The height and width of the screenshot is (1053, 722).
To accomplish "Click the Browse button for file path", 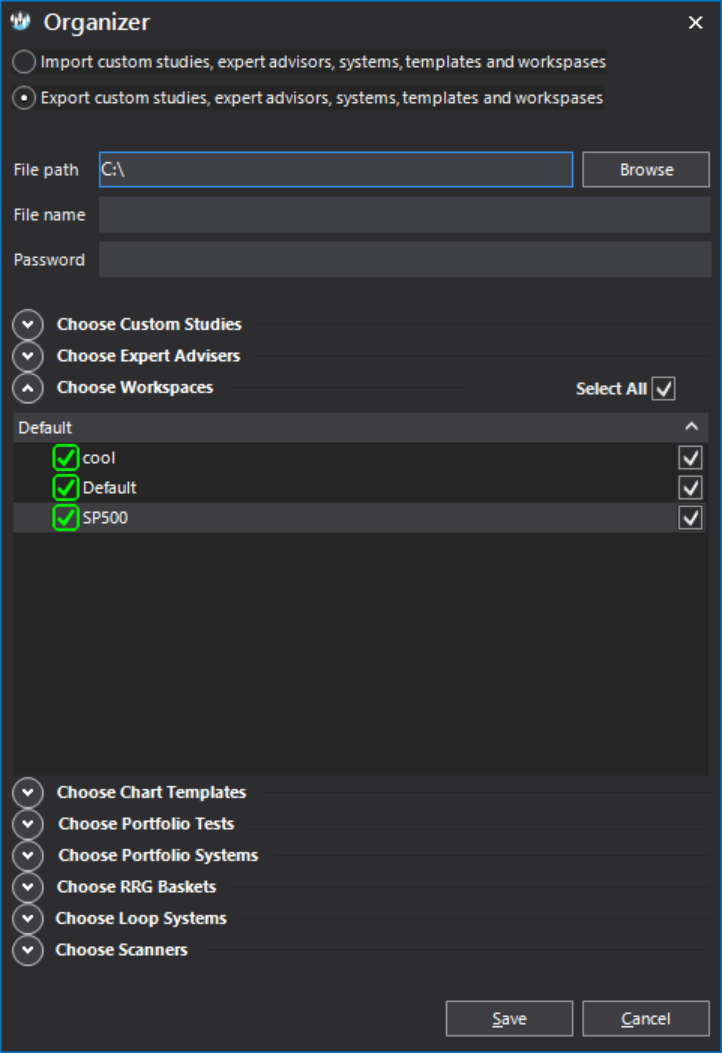I will click(645, 170).
